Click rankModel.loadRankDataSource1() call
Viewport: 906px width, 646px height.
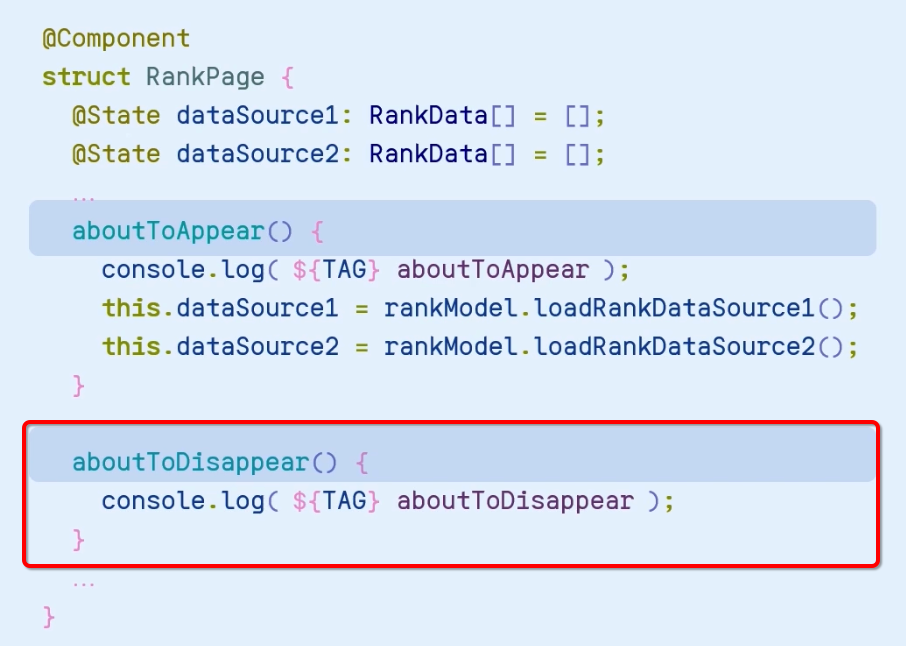[x=614, y=308]
